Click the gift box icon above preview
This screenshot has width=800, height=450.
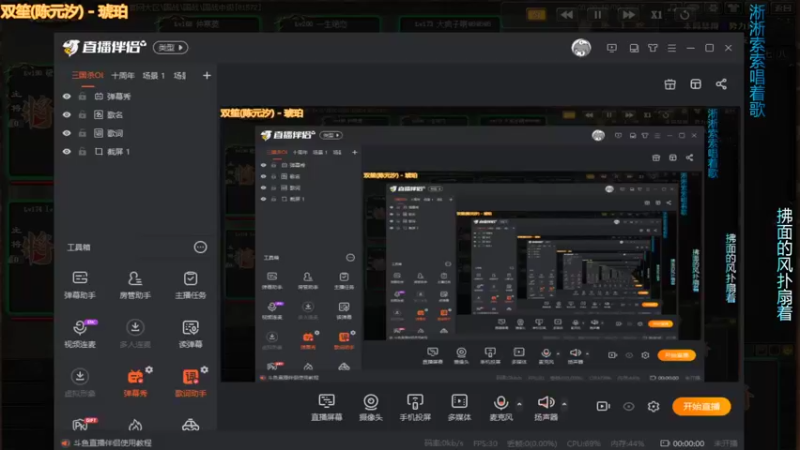[x=670, y=84]
